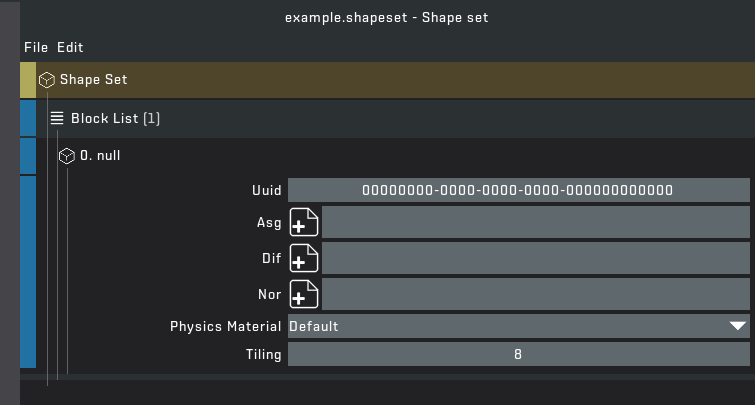Screen dimensions: 755x405
Task: Open the File menu
Action: click(36, 47)
